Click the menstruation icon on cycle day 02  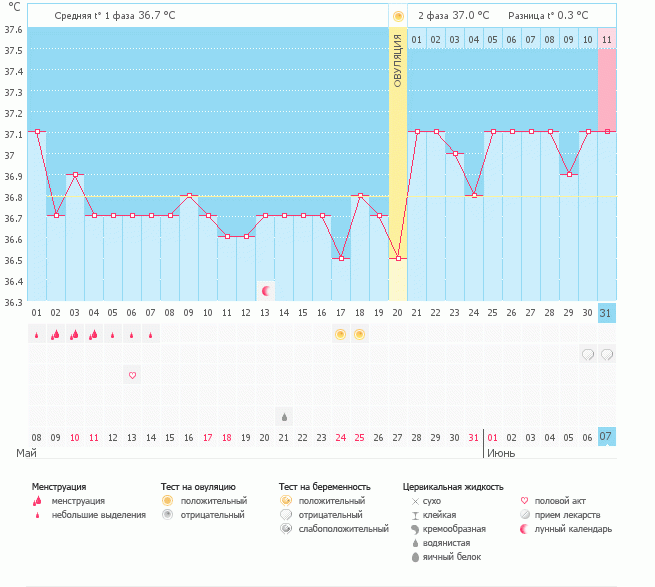56,334
